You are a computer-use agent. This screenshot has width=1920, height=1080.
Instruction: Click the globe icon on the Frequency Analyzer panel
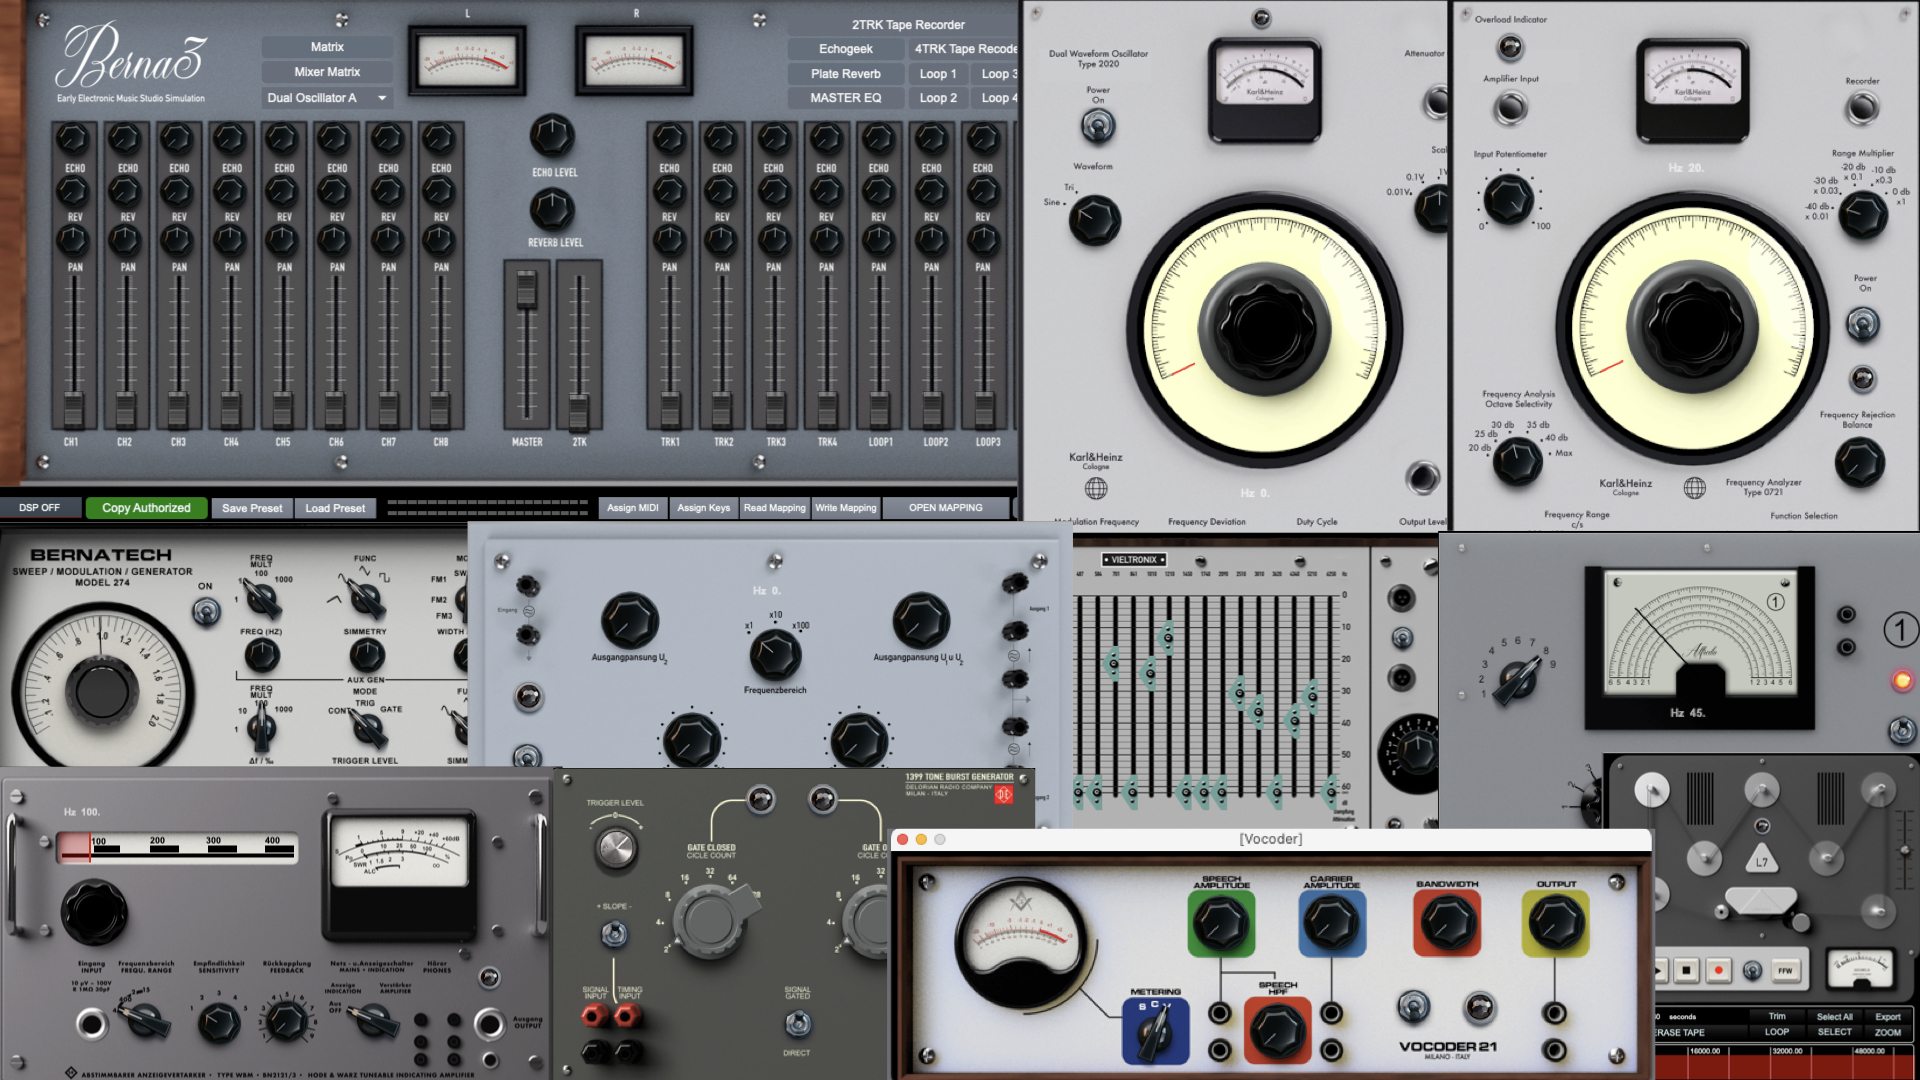1694,489
